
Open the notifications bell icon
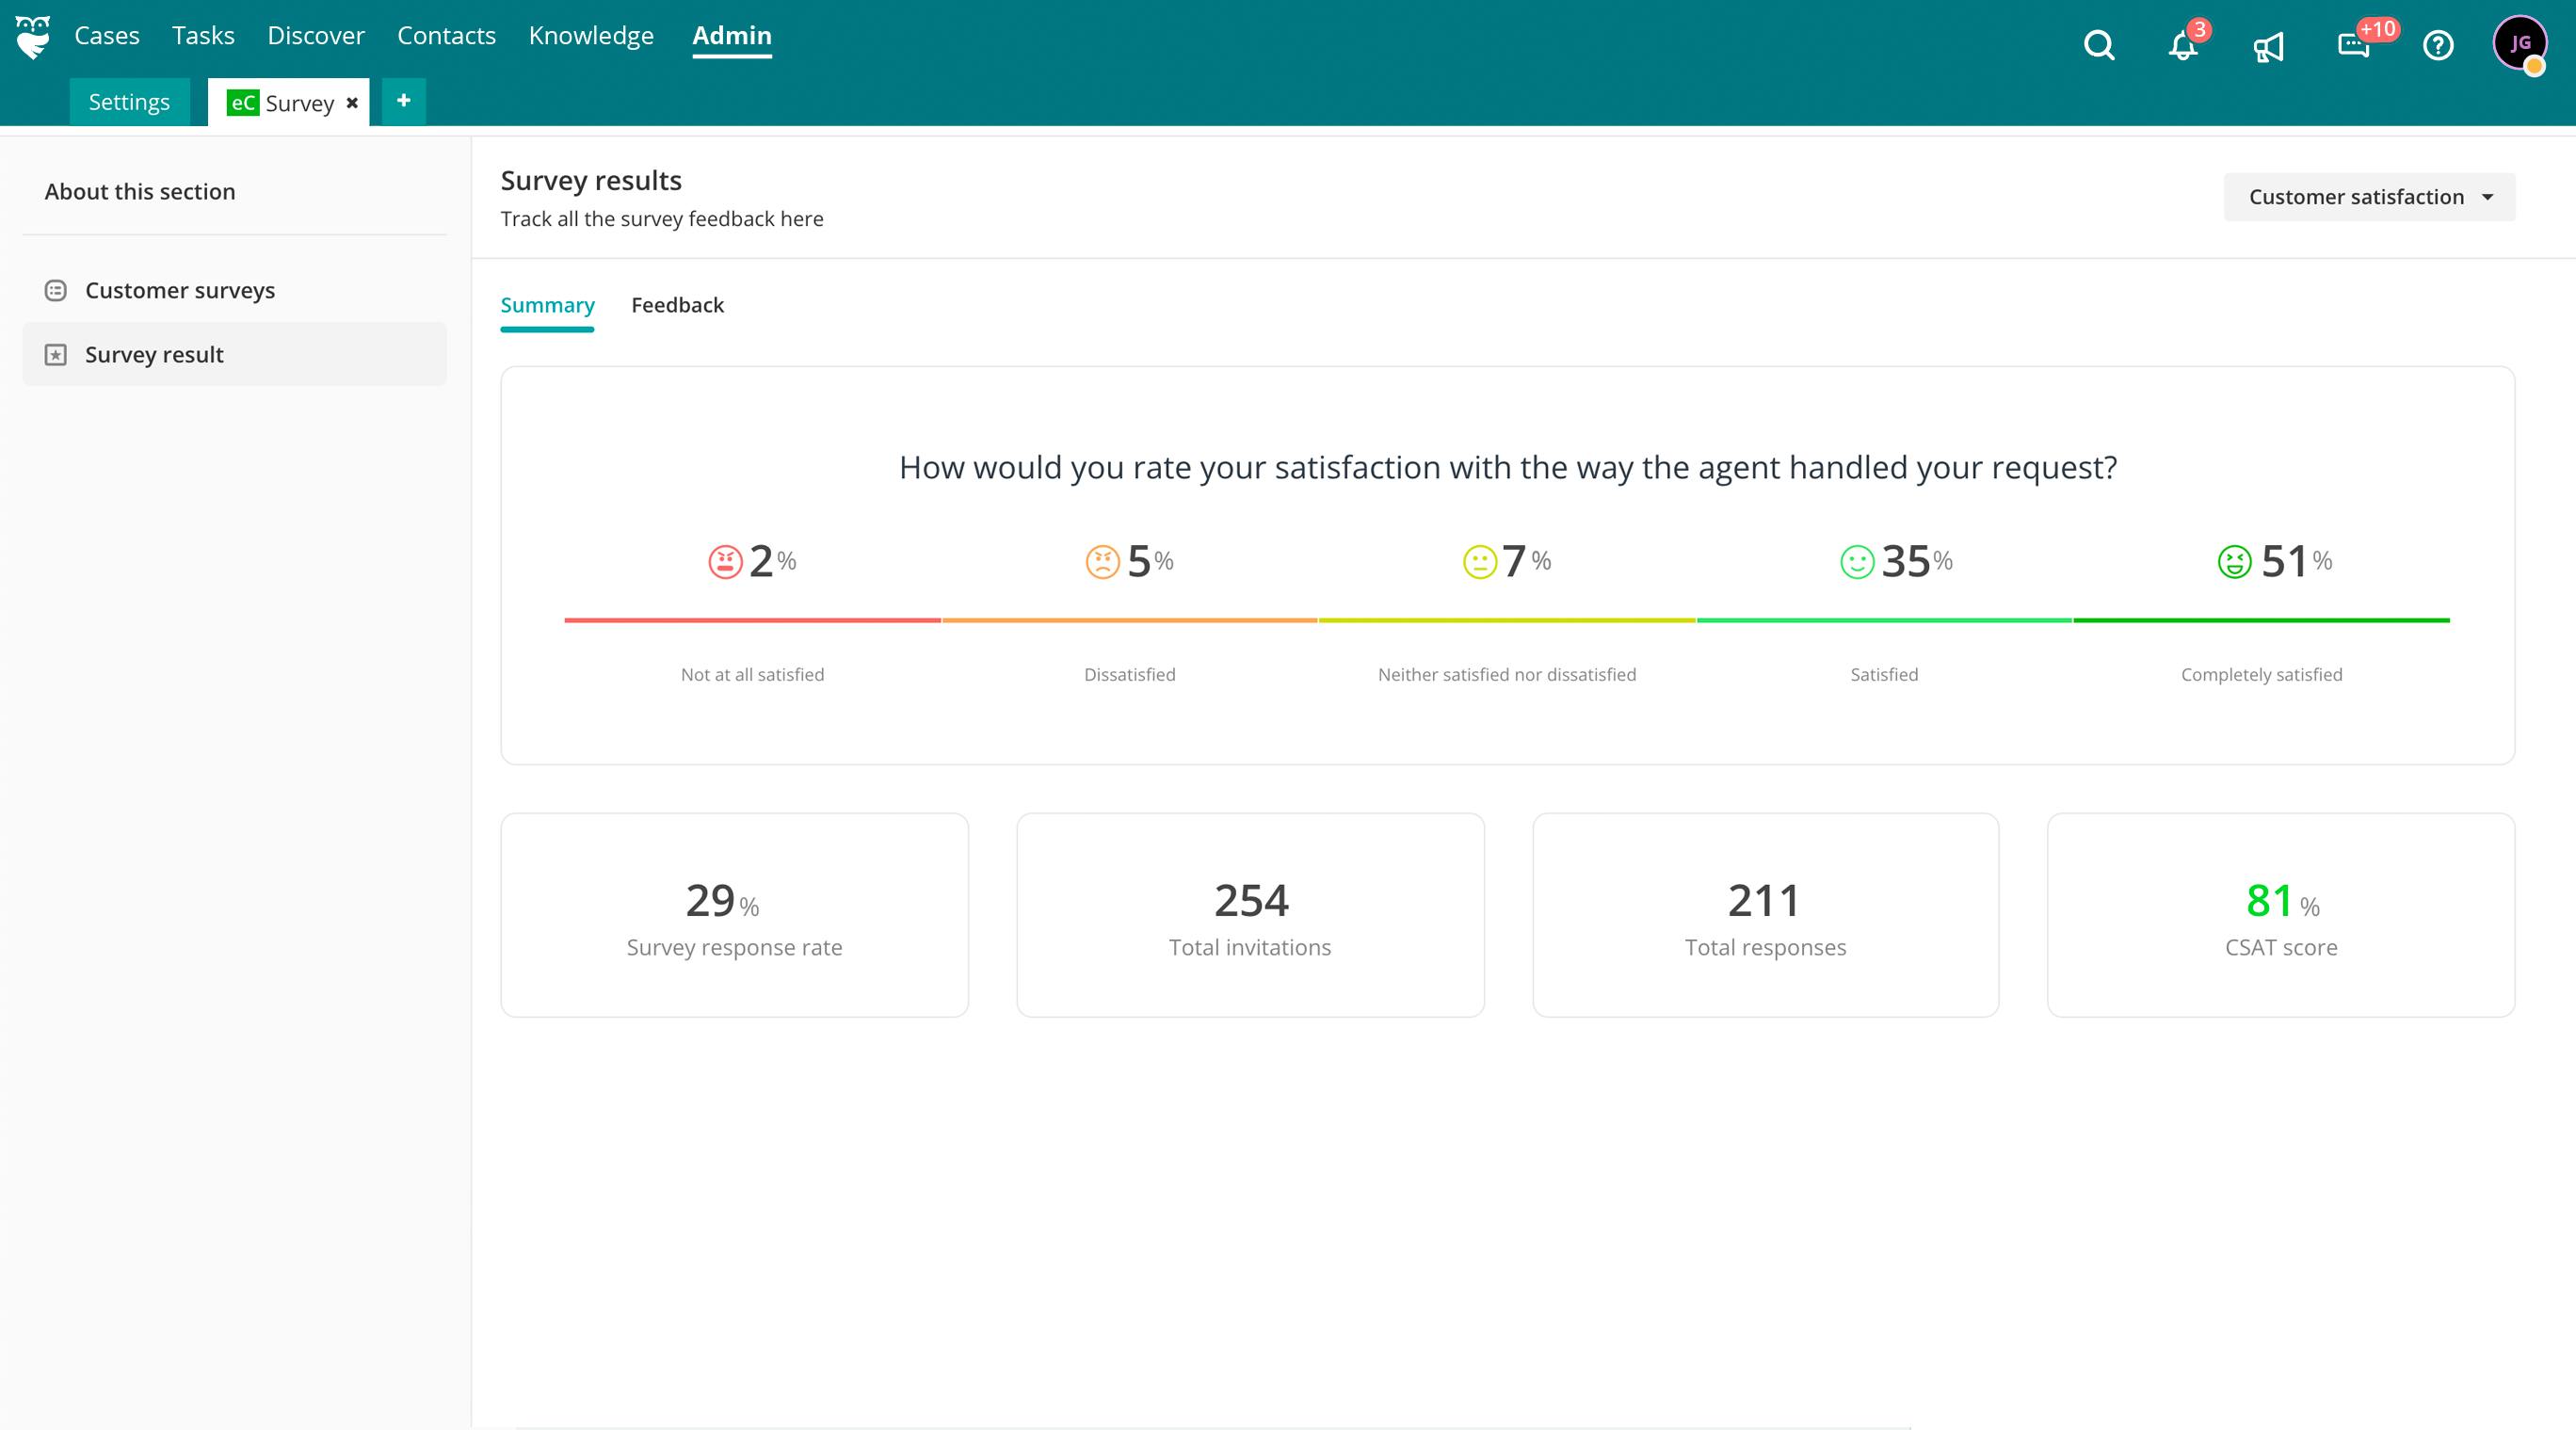pos(2182,46)
